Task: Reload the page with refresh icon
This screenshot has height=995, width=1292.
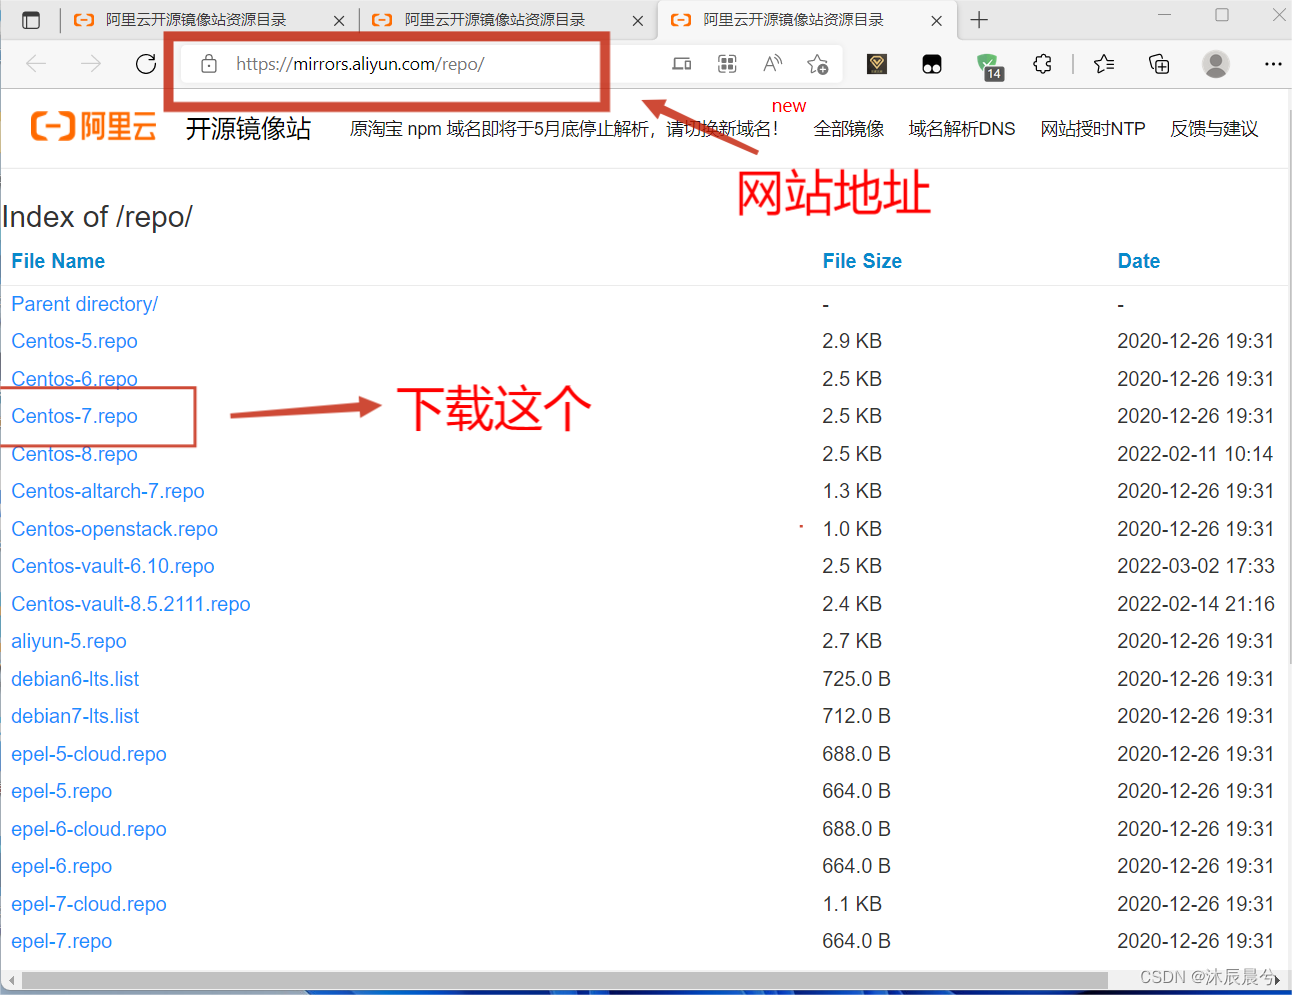Action: pyautogui.click(x=146, y=64)
